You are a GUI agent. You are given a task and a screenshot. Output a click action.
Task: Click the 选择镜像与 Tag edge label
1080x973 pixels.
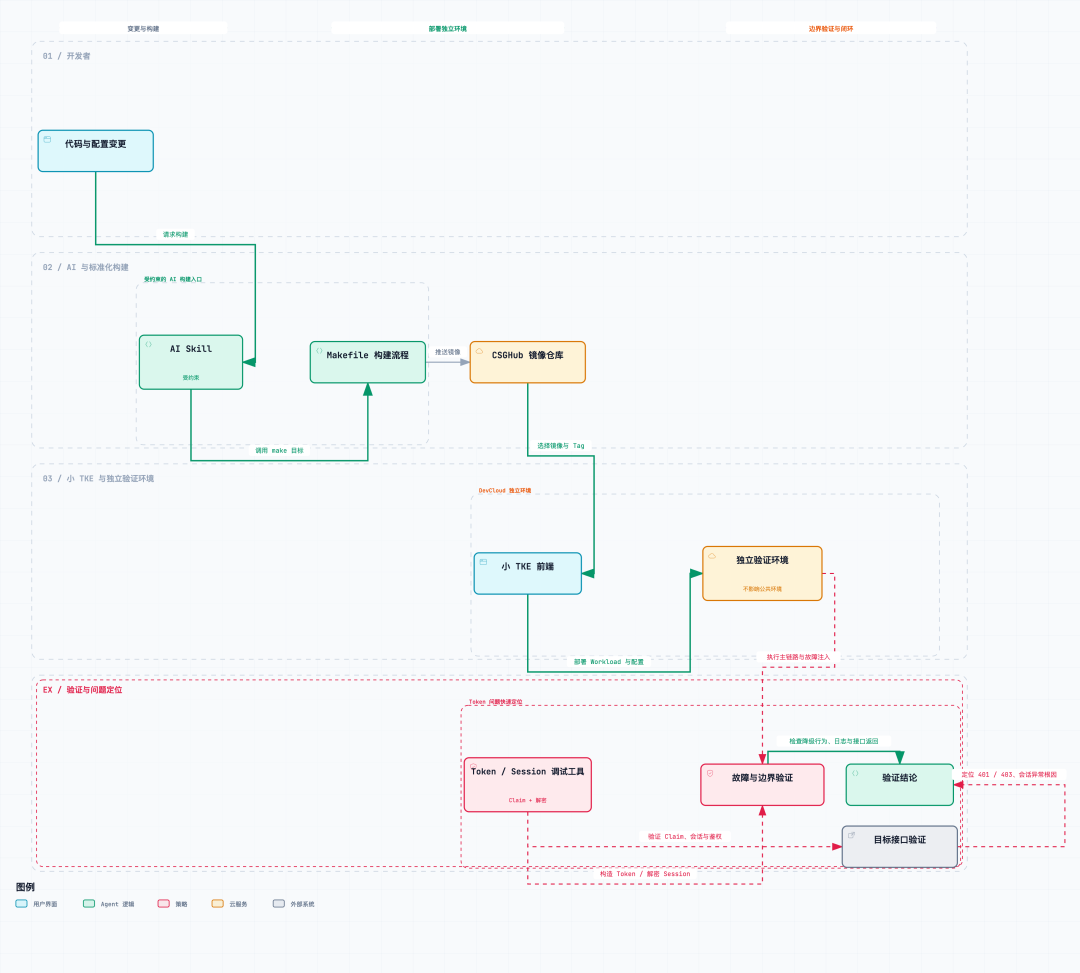tap(561, 446)
